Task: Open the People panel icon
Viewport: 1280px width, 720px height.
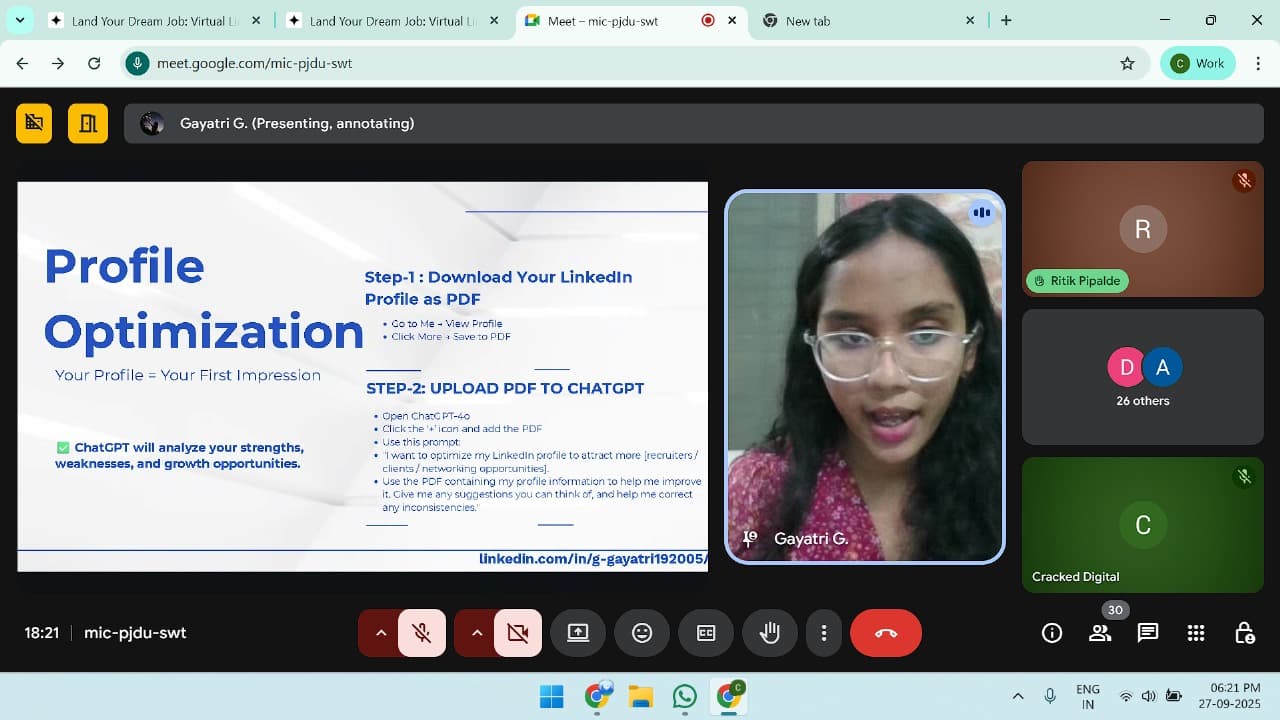Action: pyautogui.click(x=1100, y=633)
